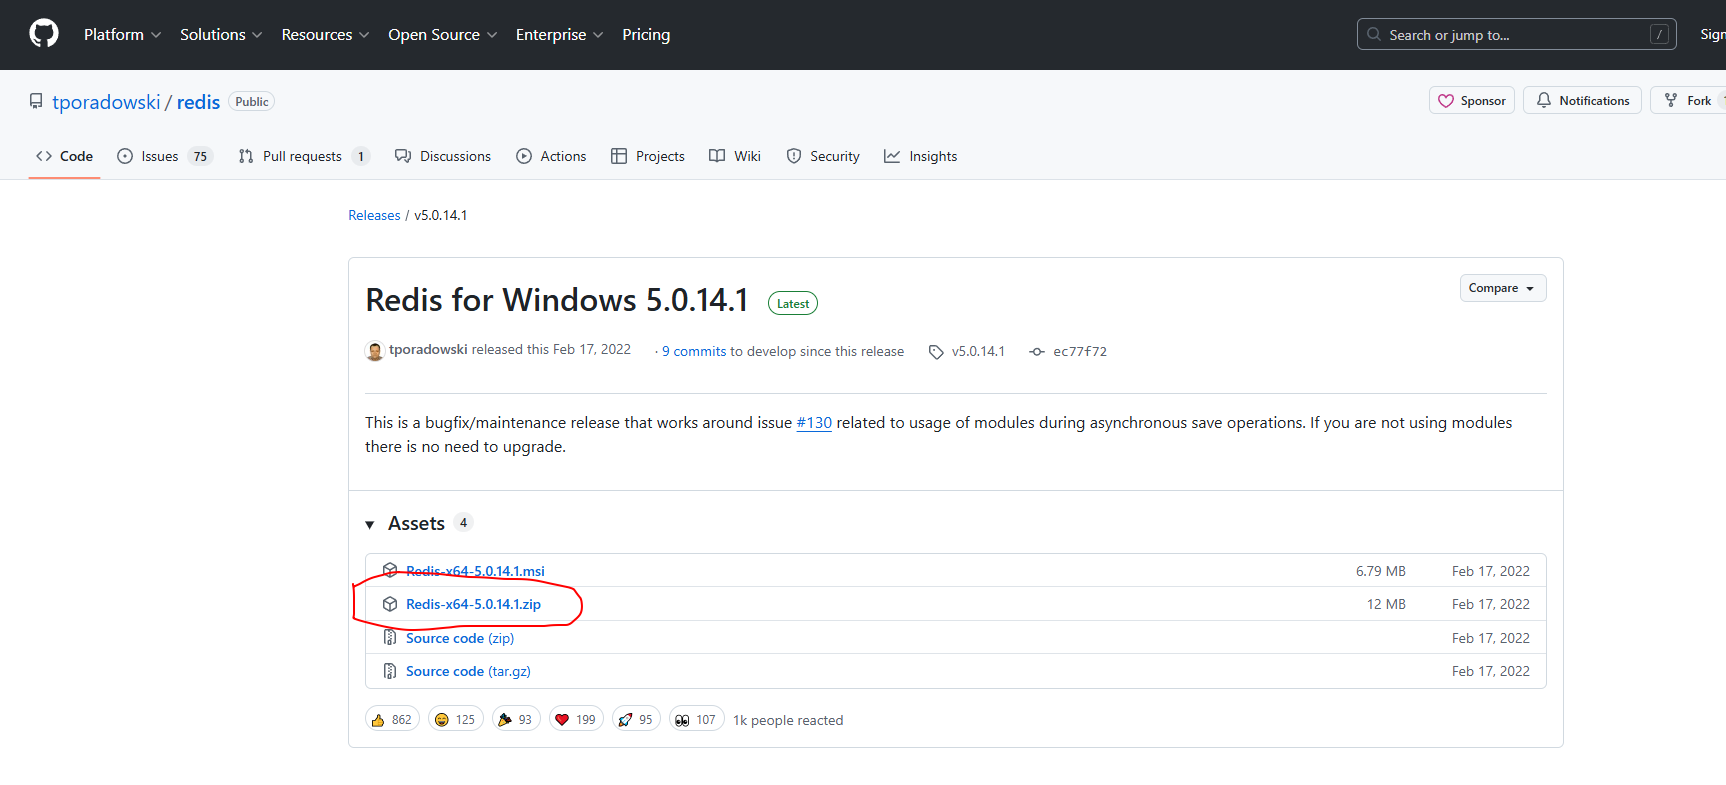Click the v5.0.14.1 tag link

978,351
